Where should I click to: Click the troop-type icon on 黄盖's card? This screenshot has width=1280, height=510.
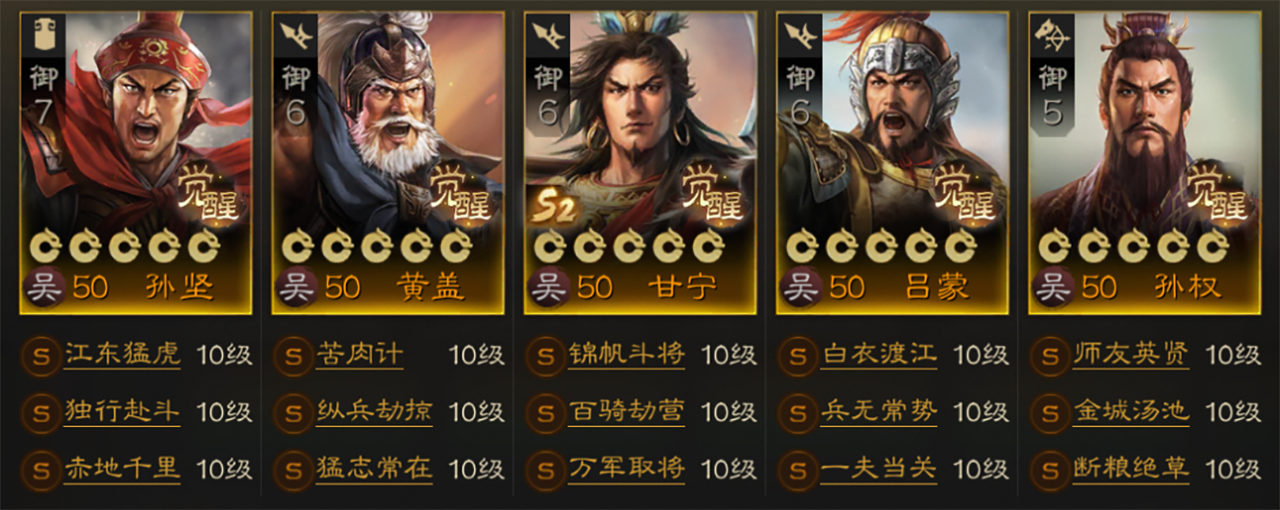(x=295, y=36)
